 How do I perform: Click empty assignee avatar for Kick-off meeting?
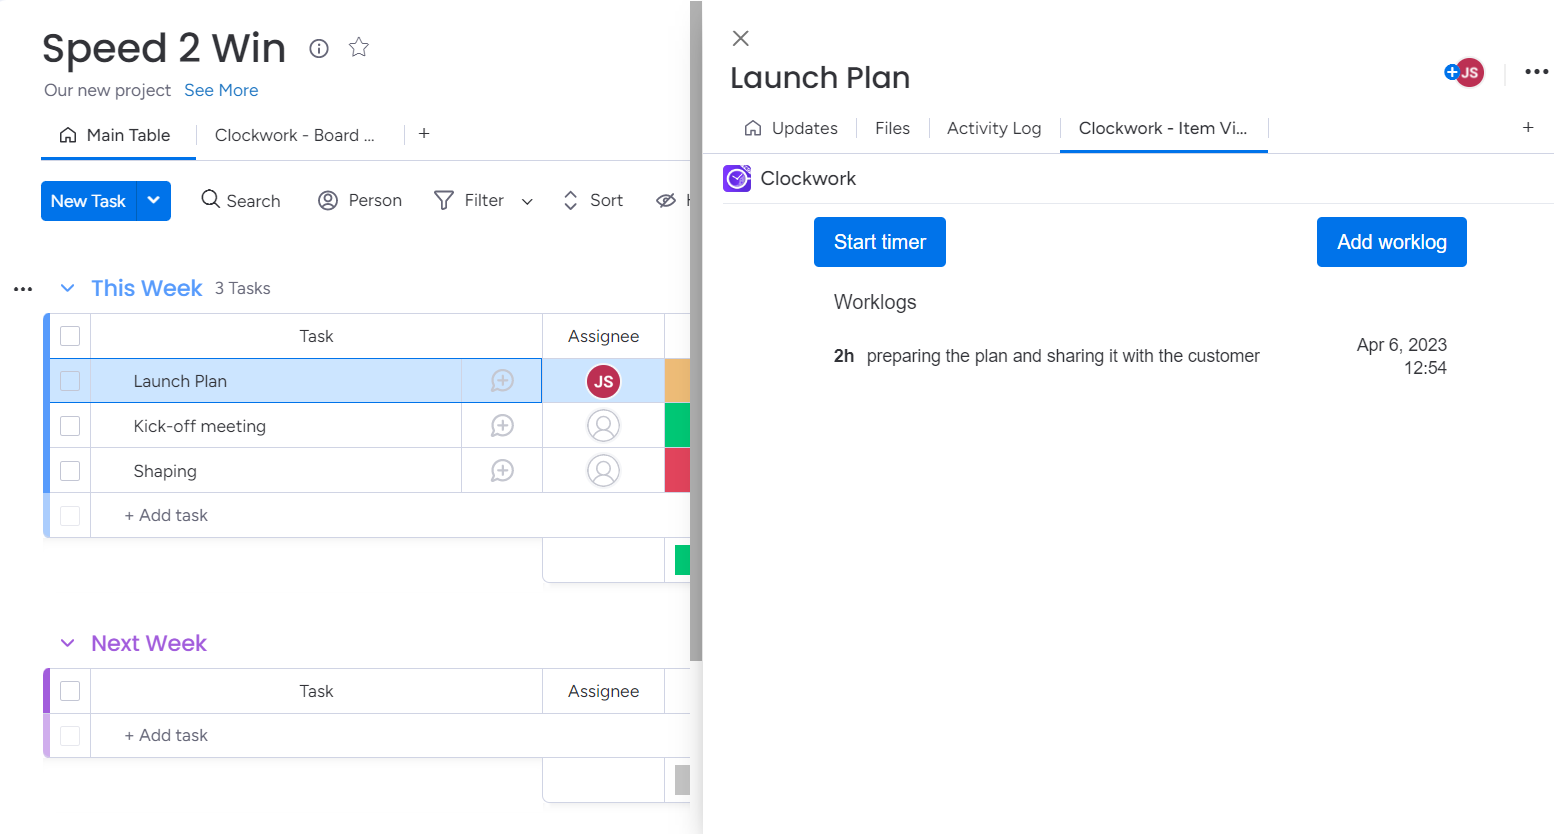[x=603, y=426]
